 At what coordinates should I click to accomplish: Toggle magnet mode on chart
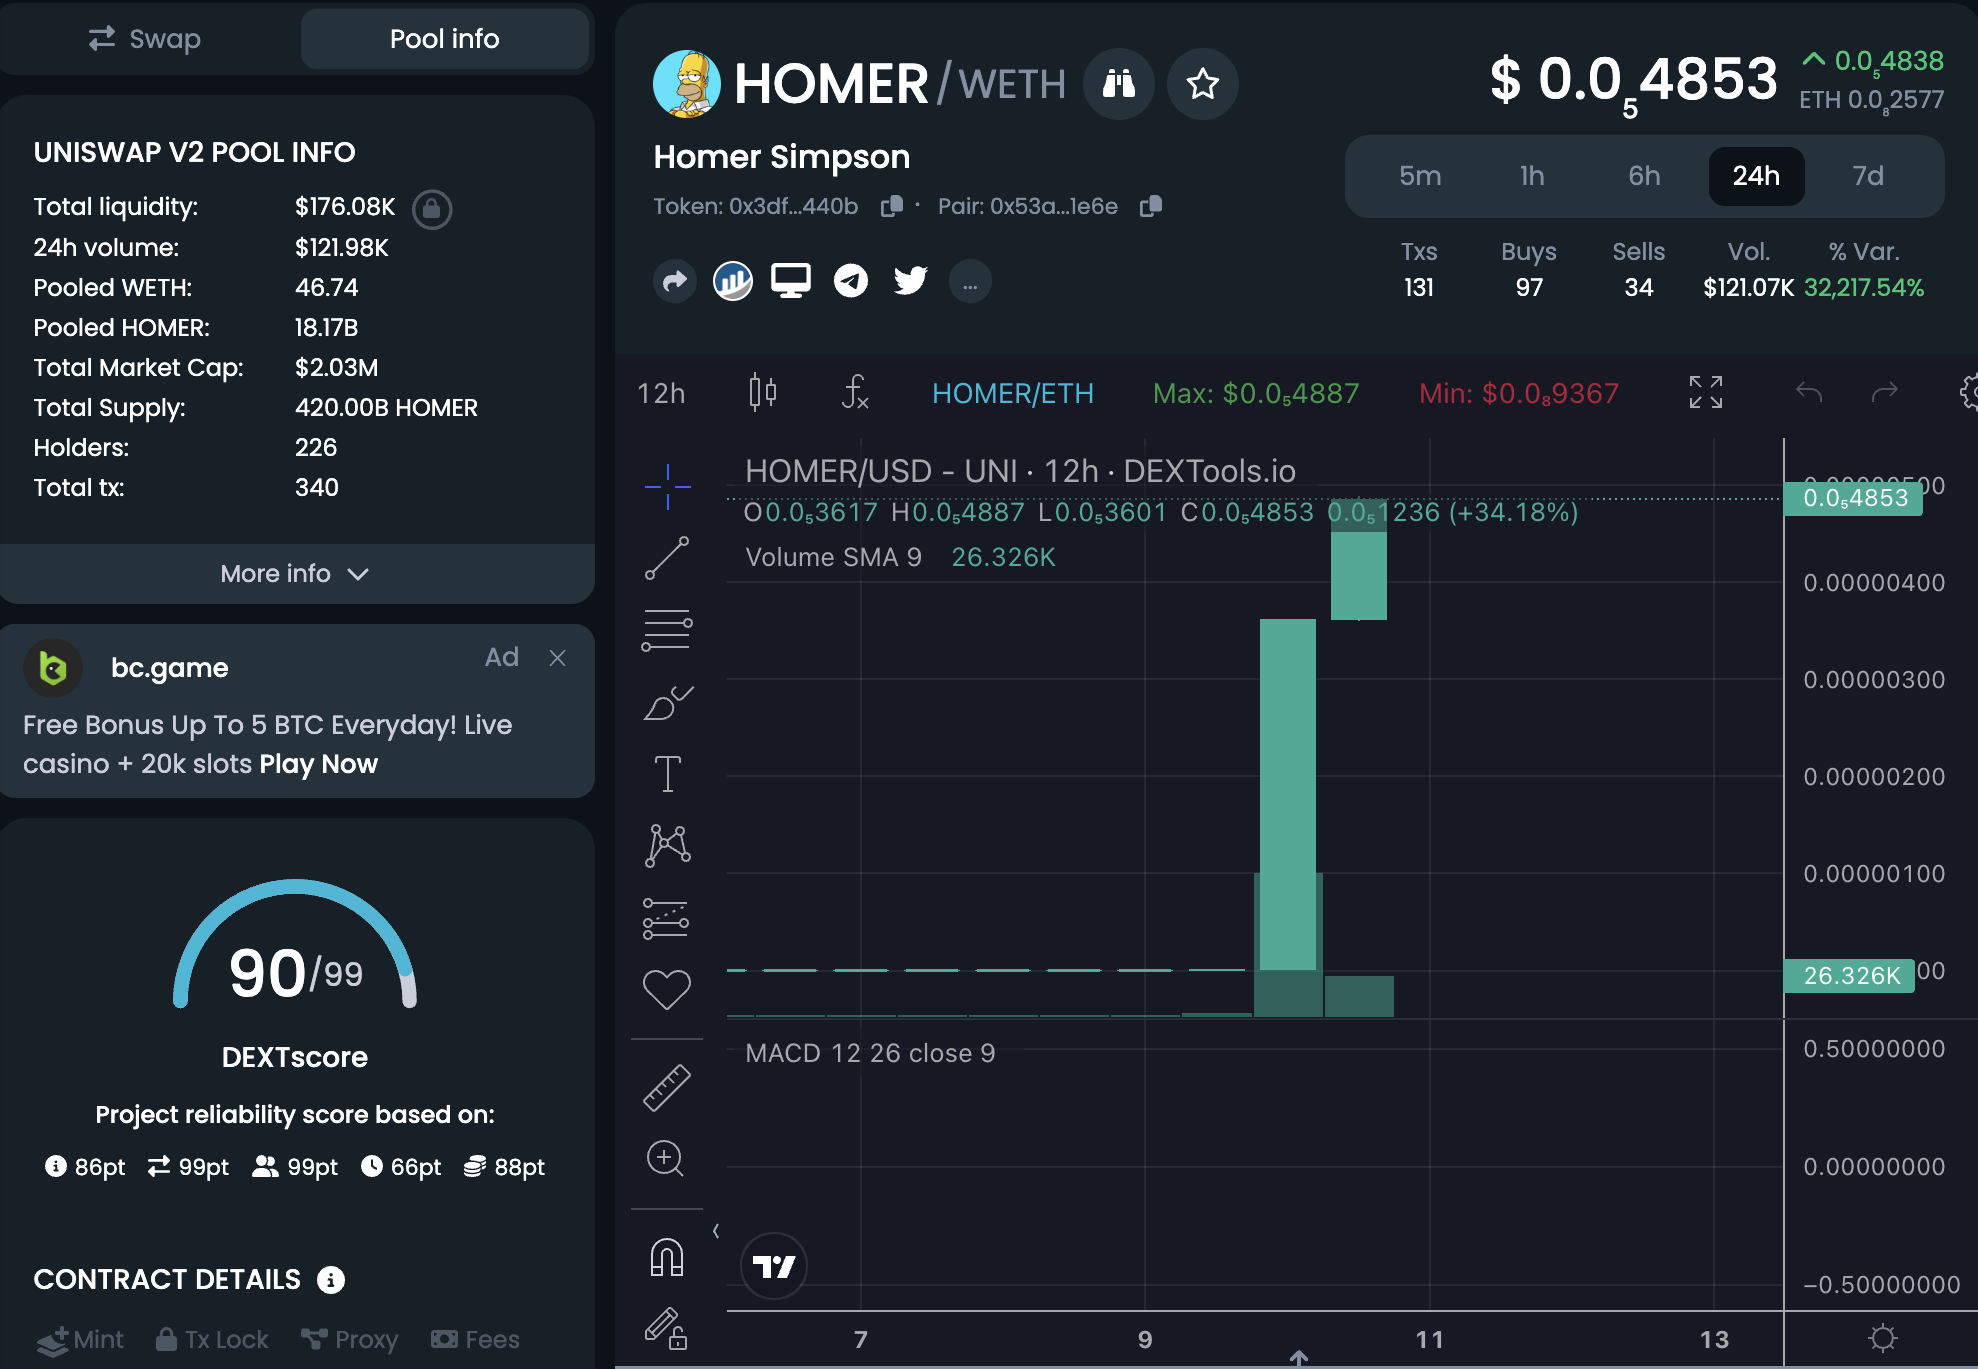click(667, 1257)
